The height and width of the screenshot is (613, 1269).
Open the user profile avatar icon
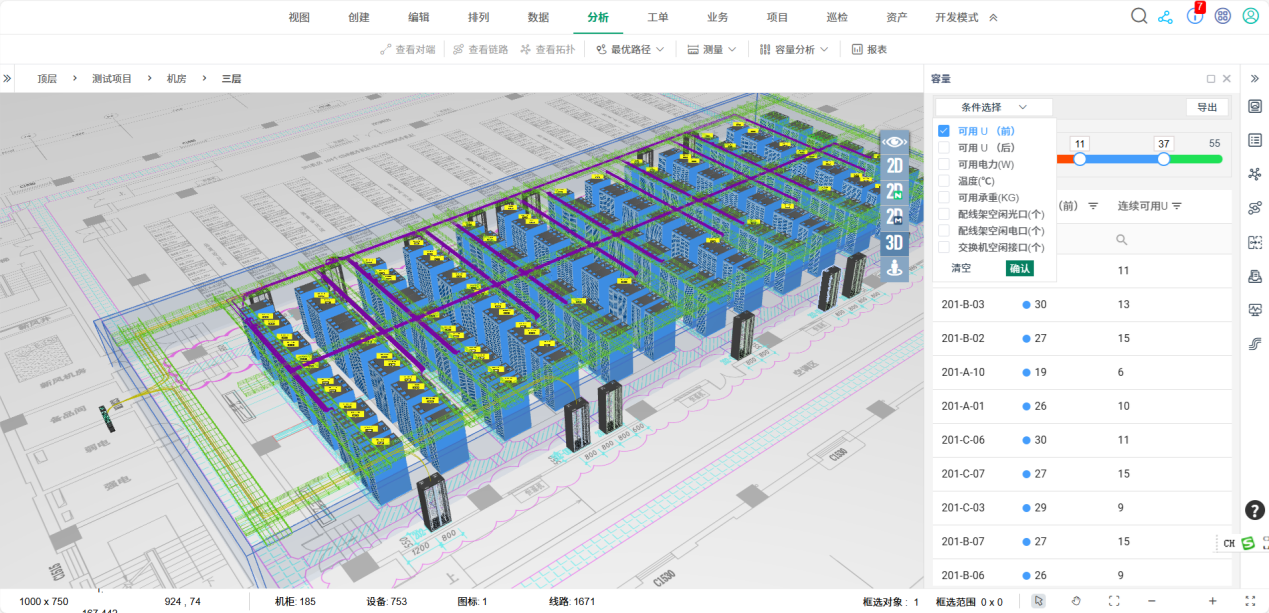click(1250, 16)
